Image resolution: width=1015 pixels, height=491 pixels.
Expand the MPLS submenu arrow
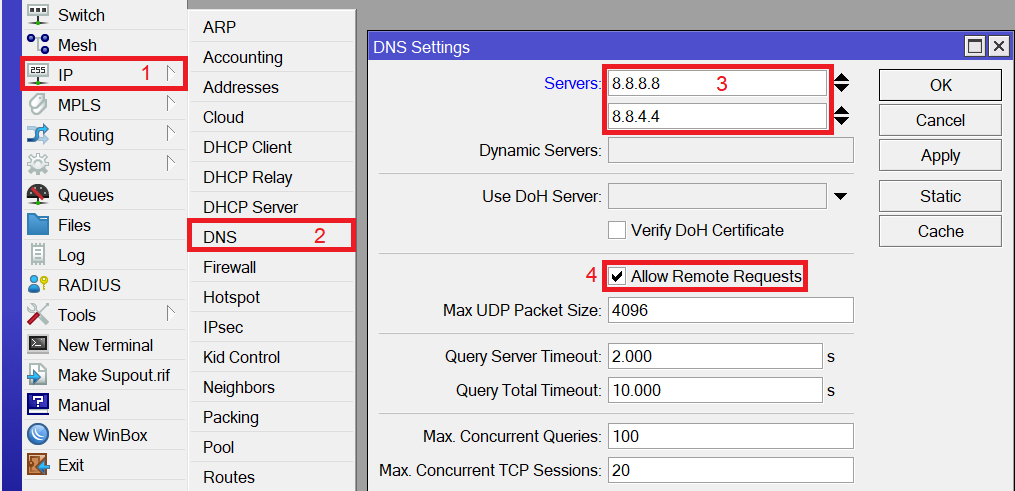[x=170, y=103]
